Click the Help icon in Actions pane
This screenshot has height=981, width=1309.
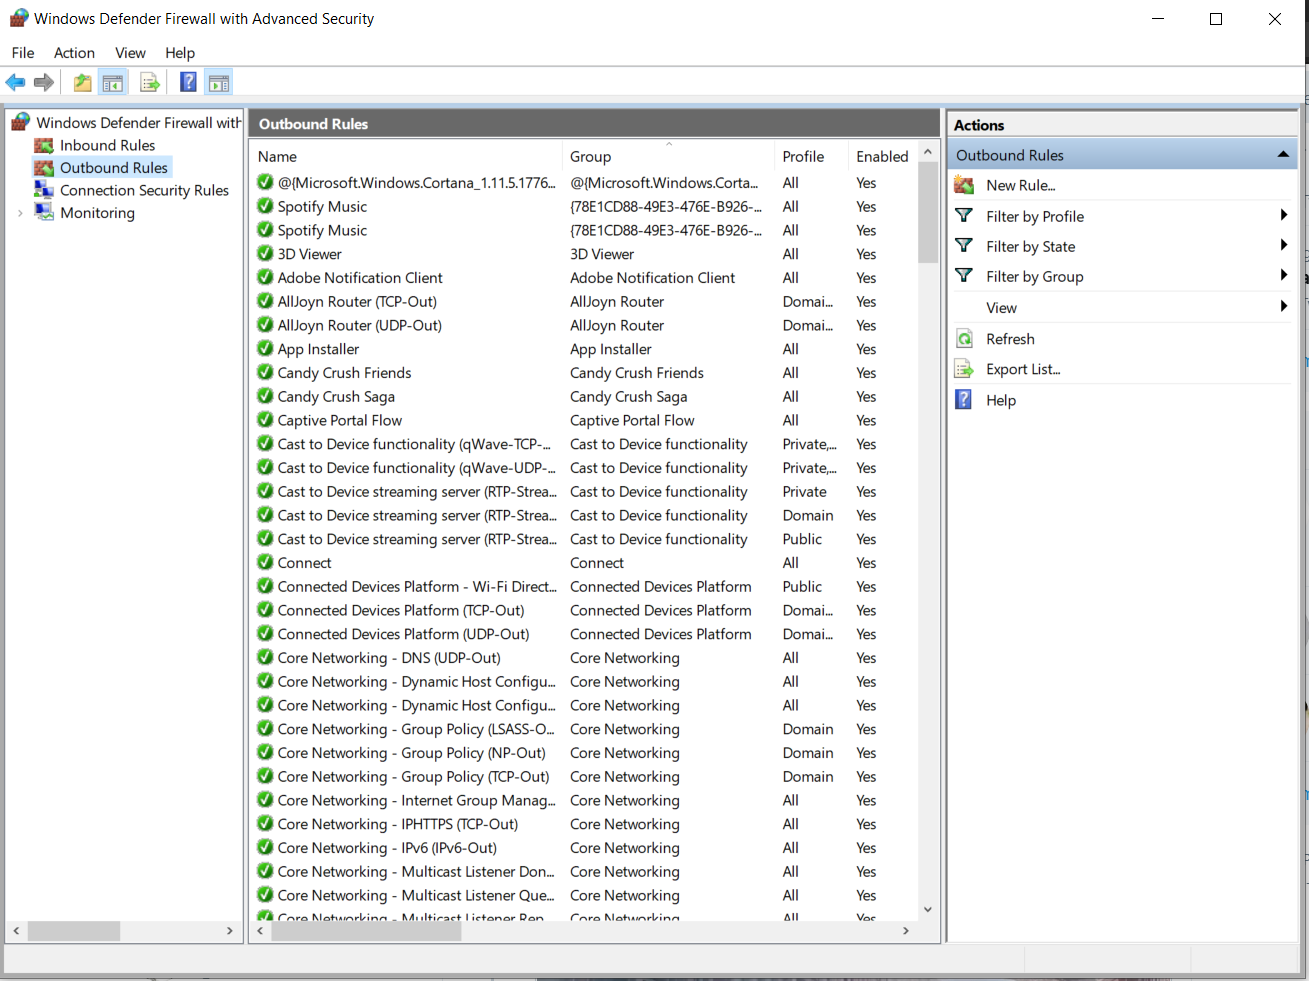964,400
